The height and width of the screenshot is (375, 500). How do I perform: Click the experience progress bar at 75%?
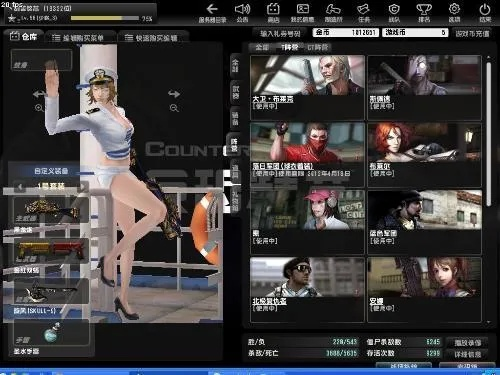[105, 18]
